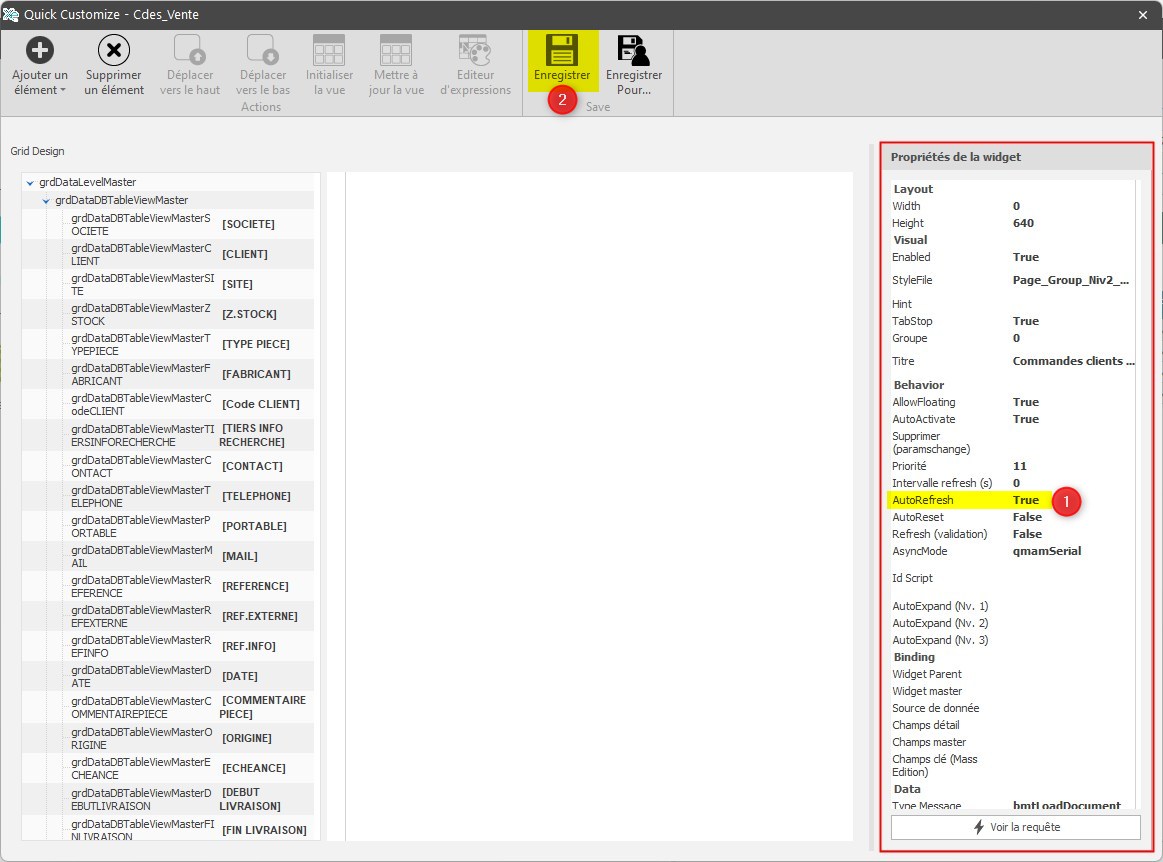Select the [TELEPHONE] column item
Screen dimensions: 1163x862
pyautogui.click(x=256, y=496)
